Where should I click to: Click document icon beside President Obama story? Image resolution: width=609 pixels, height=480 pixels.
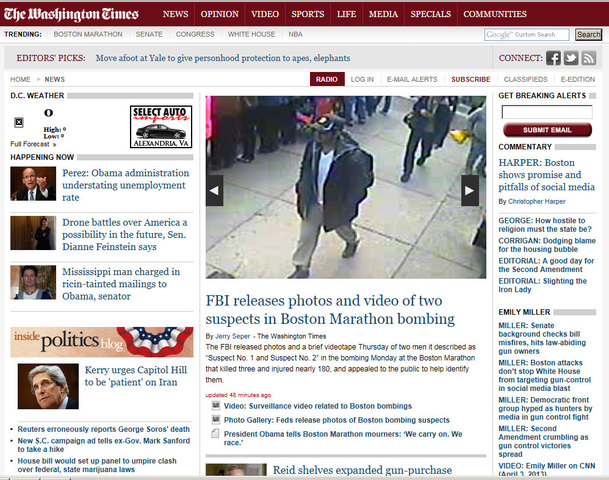pyautogui.click(x=215, y=433)
